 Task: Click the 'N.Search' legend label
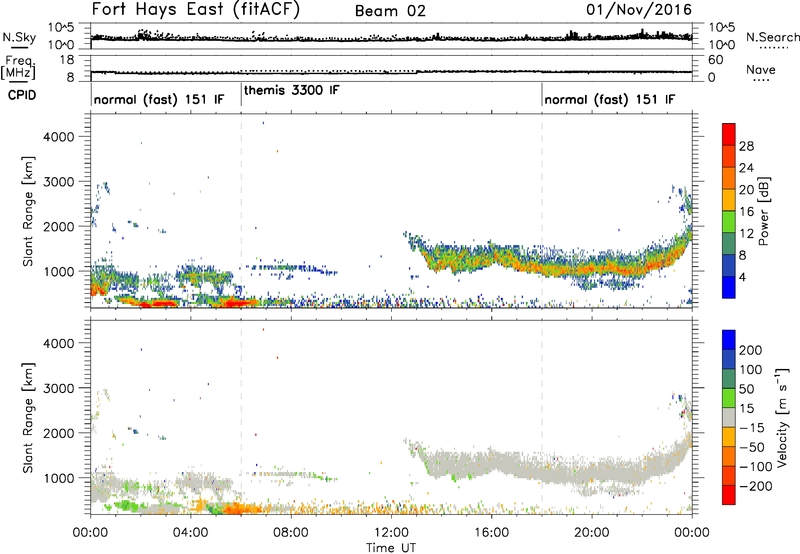click(x=772, y=37)
